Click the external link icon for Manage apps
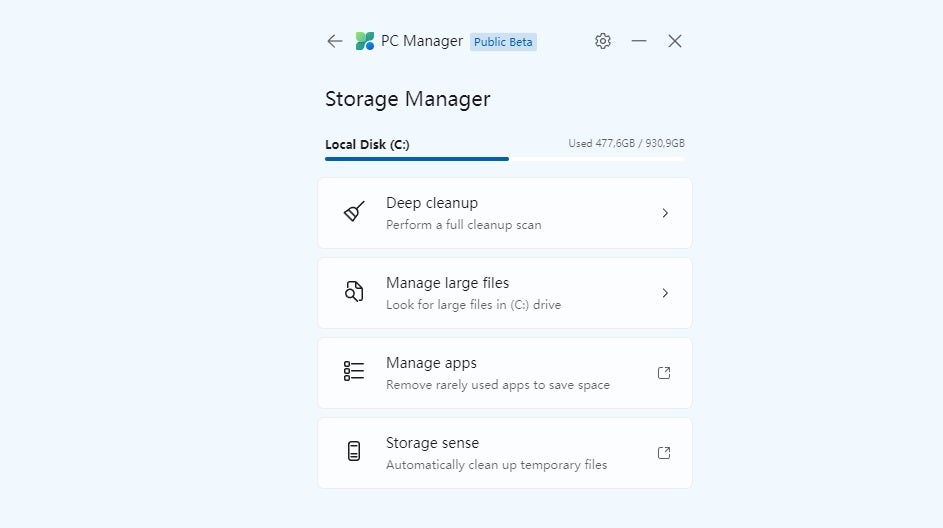This screenshot has width=943, height=528. pos(664,373)
